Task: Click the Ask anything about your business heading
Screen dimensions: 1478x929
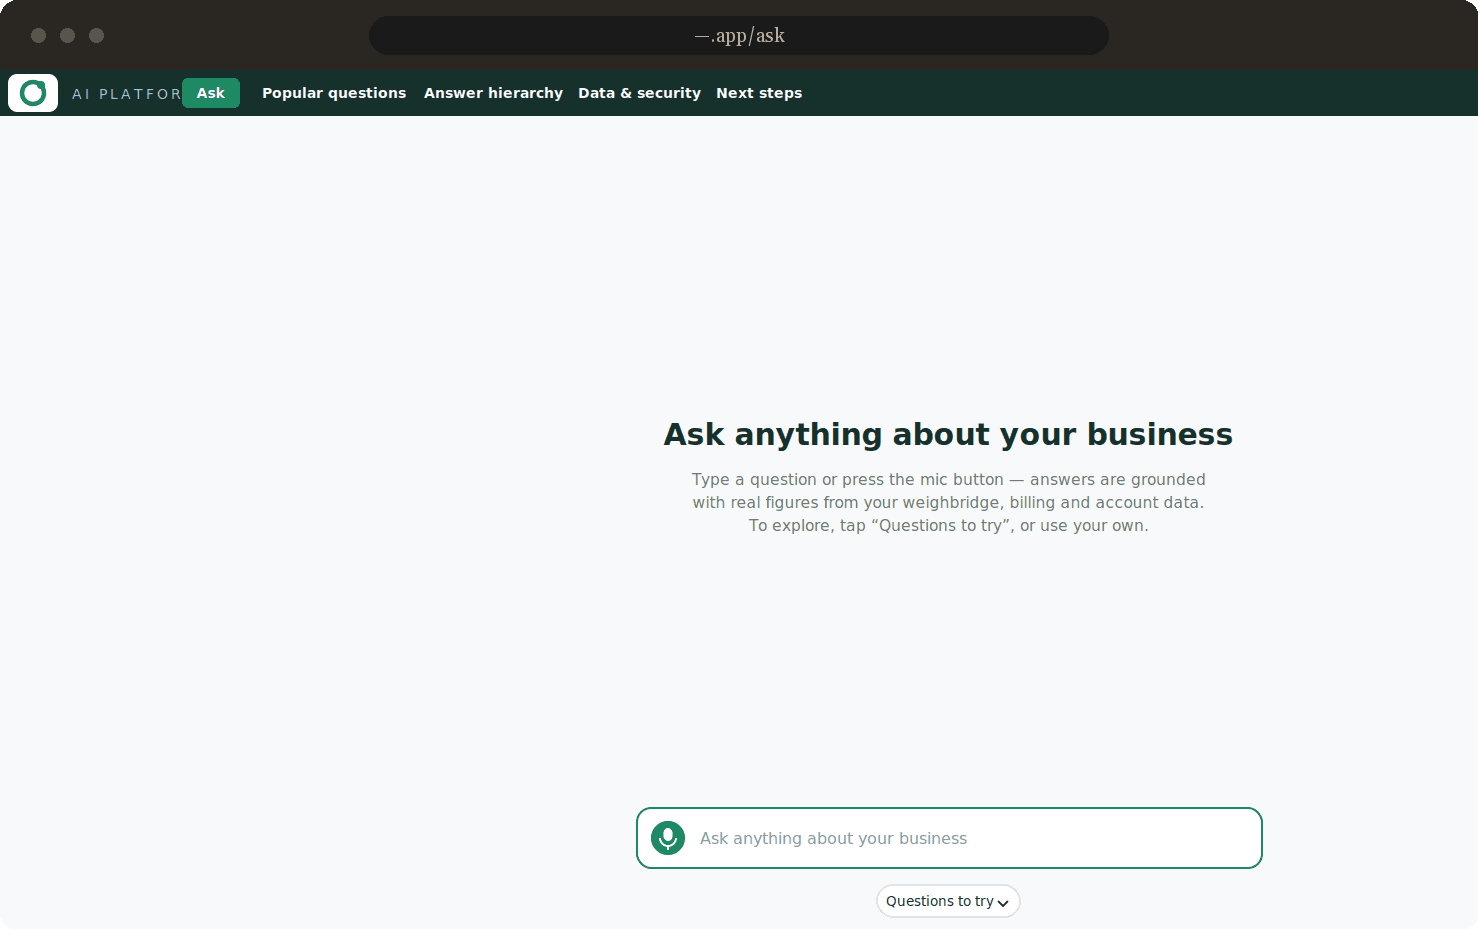Action: pos(948,434)
